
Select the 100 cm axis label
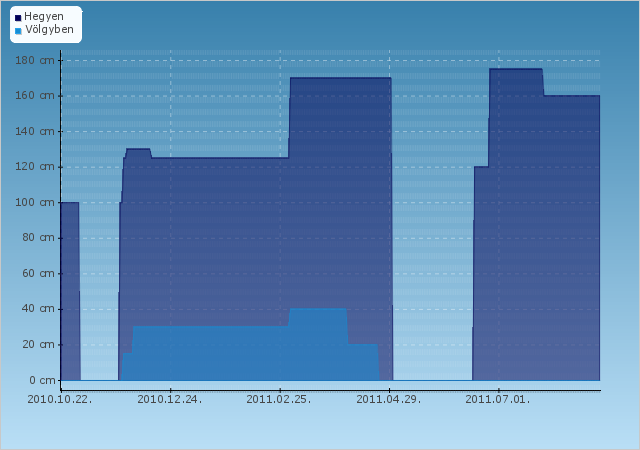[x=35, y=203]
